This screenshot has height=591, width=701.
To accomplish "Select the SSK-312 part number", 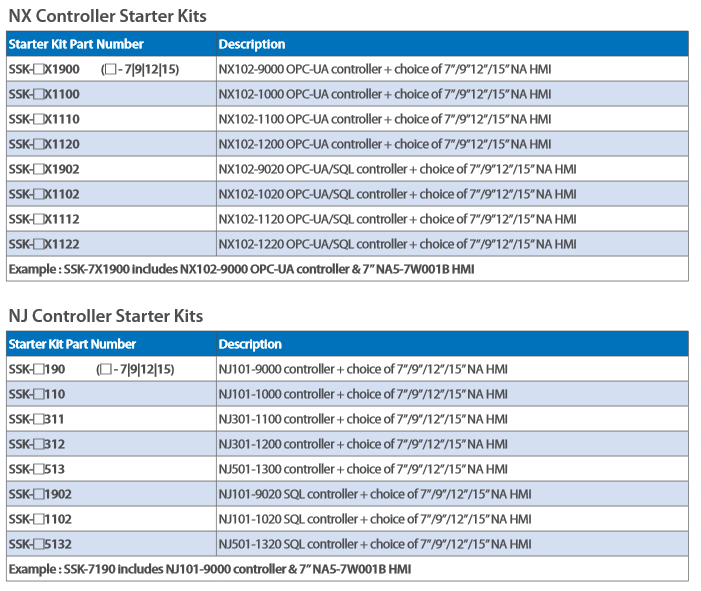I will click(x=37, y=444).
